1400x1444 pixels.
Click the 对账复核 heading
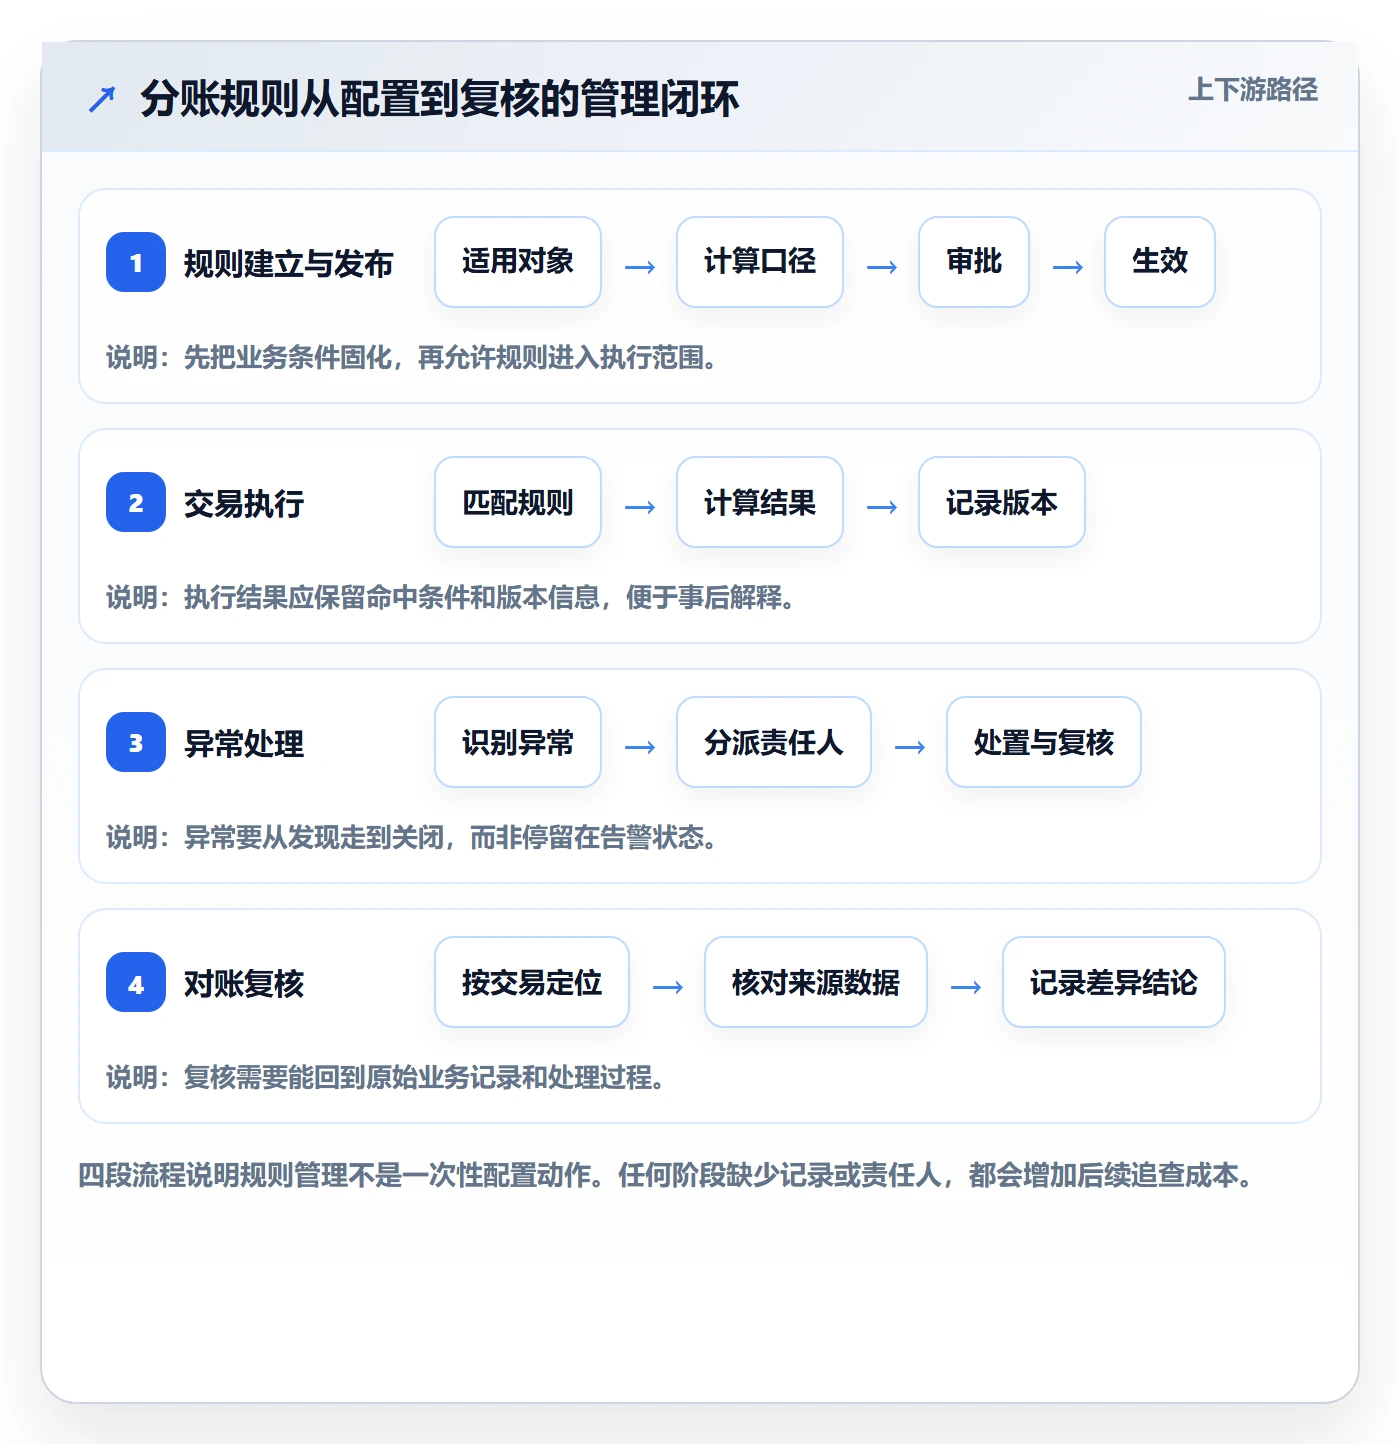click(x=244, y=983)
